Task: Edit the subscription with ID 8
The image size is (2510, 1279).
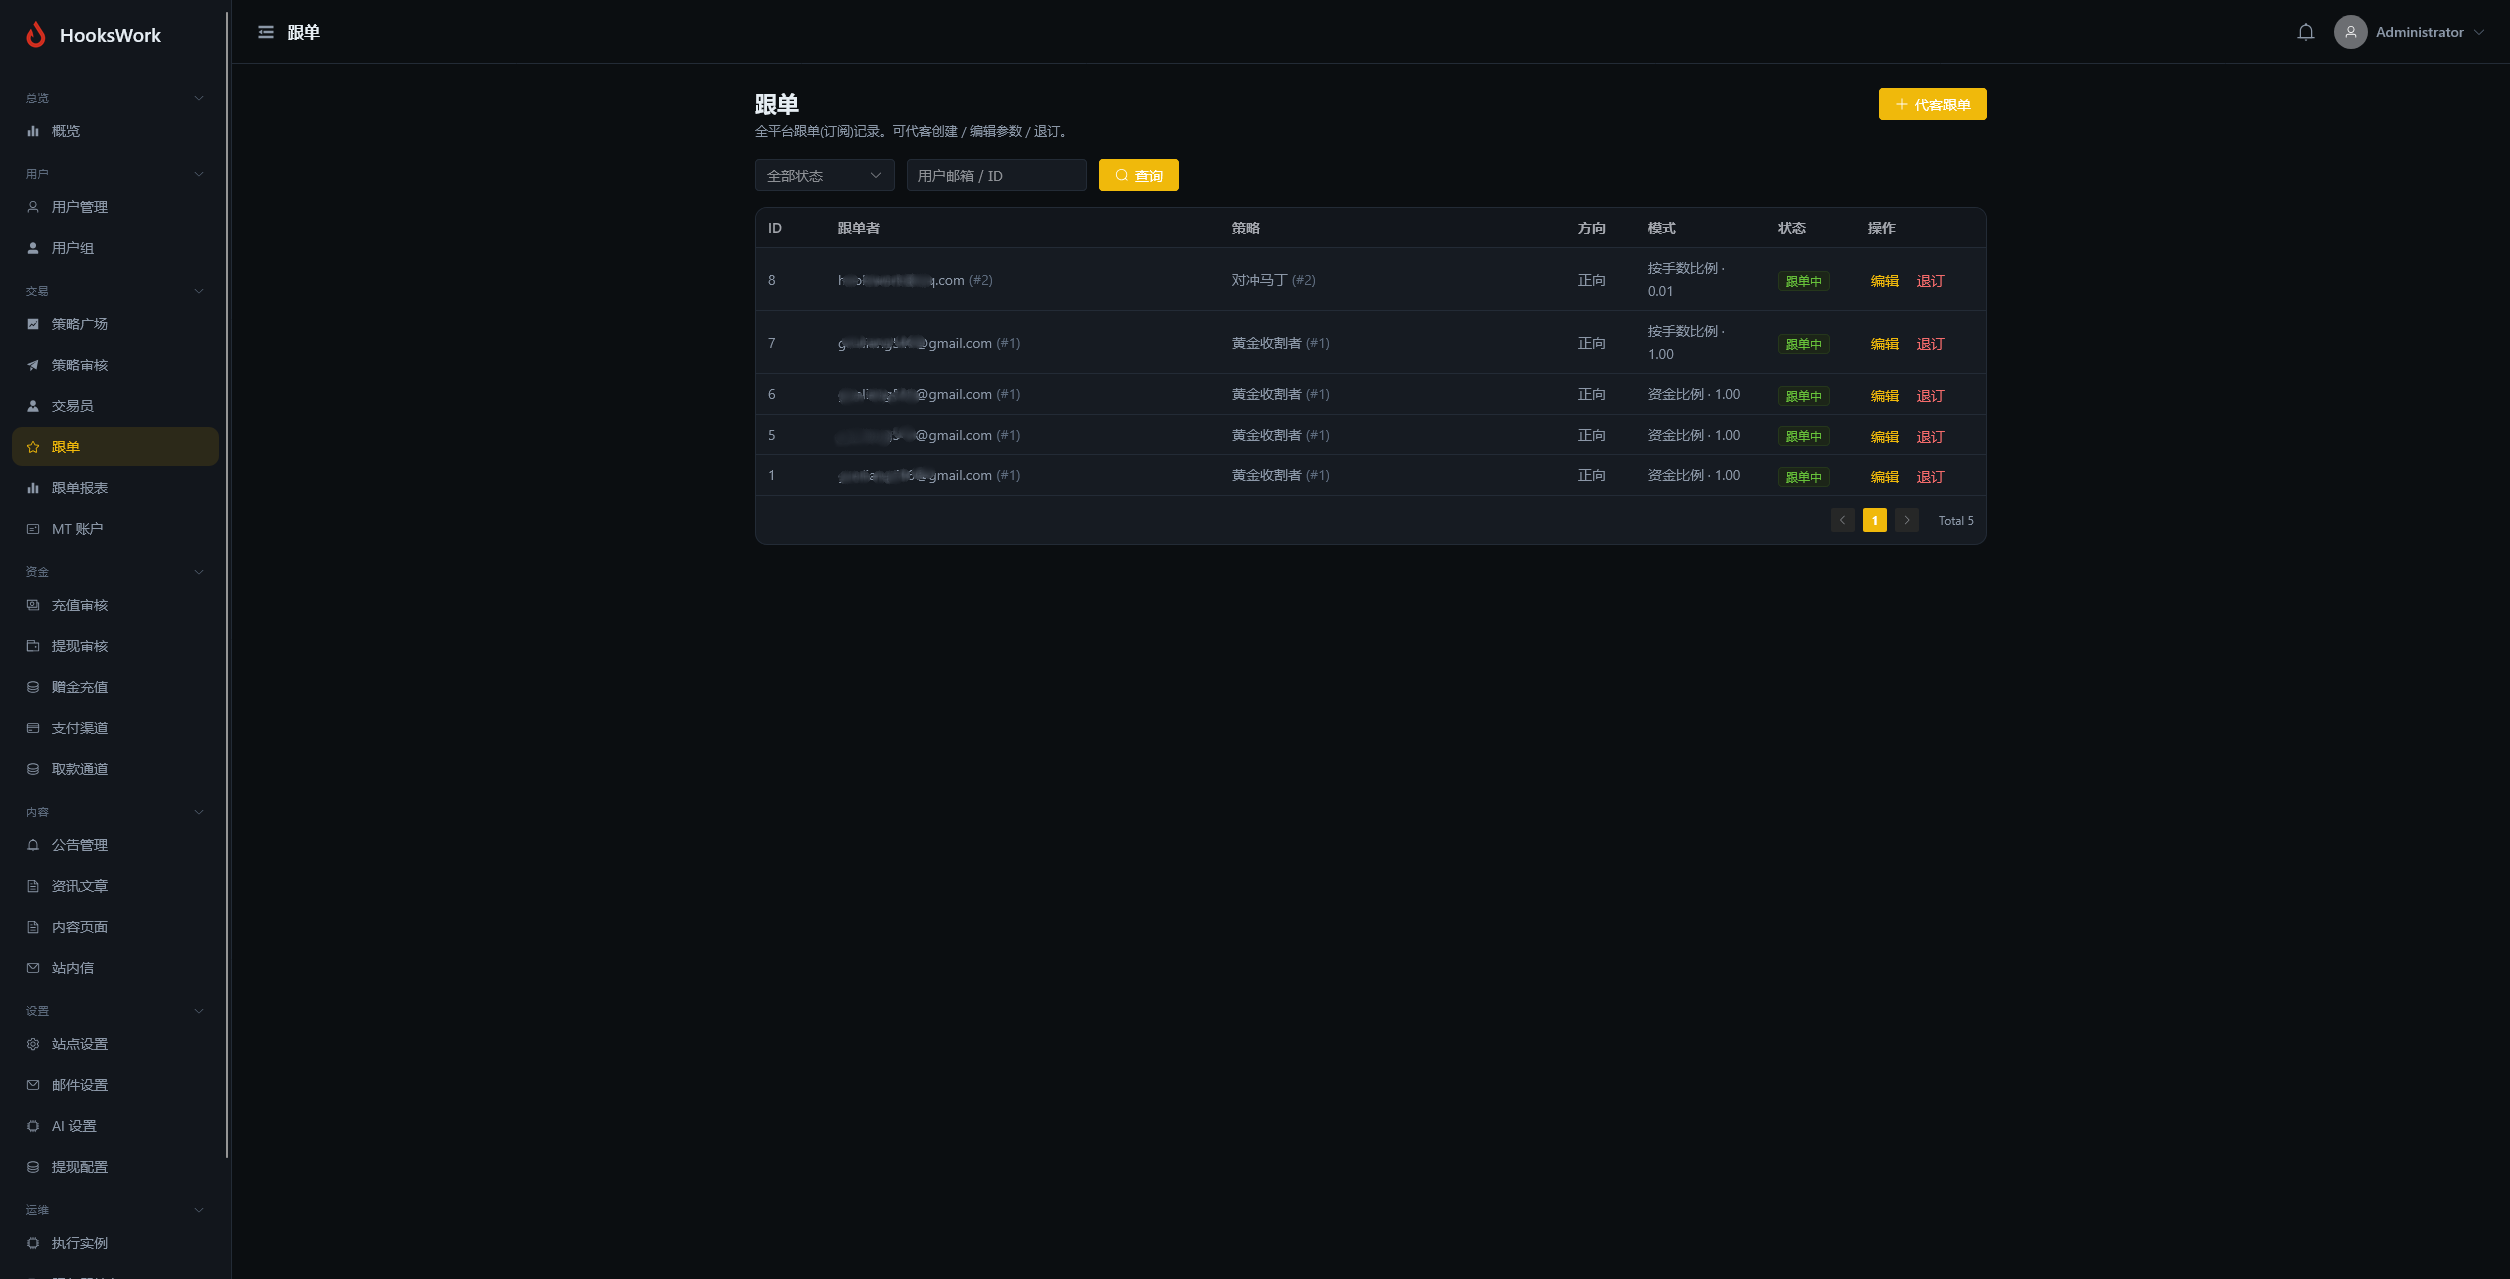Action: [1884, 281]
